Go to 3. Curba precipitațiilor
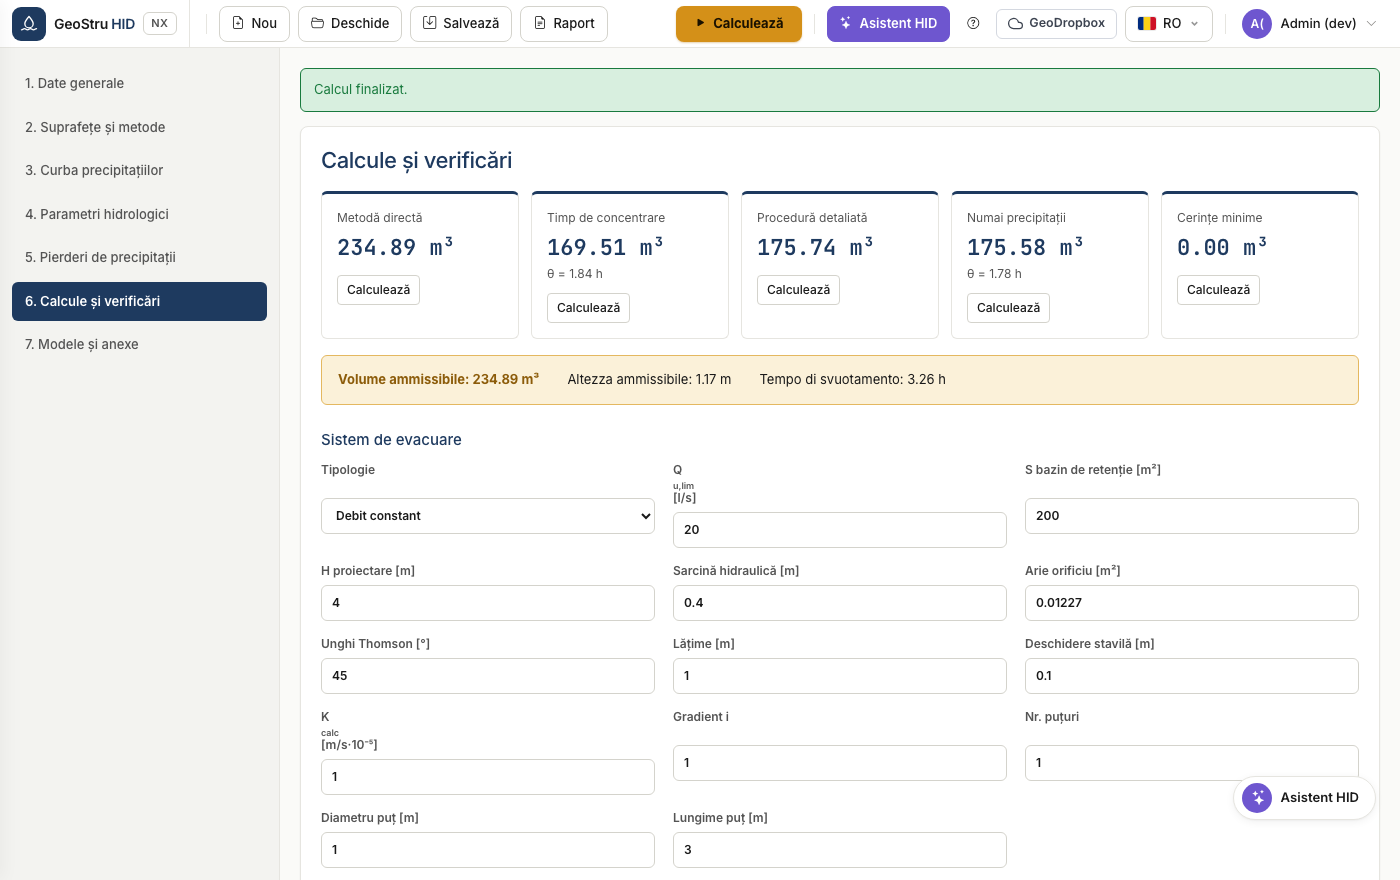This screenshot has width=1400, height=880. (x=139, y=170)
